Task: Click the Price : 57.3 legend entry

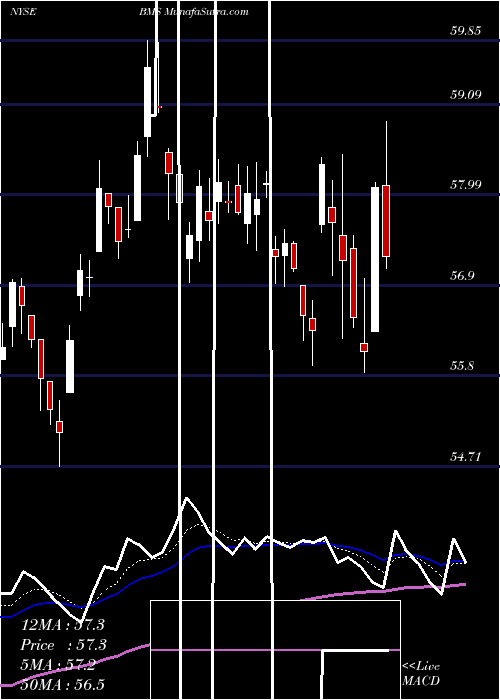Action: (62, 645)
